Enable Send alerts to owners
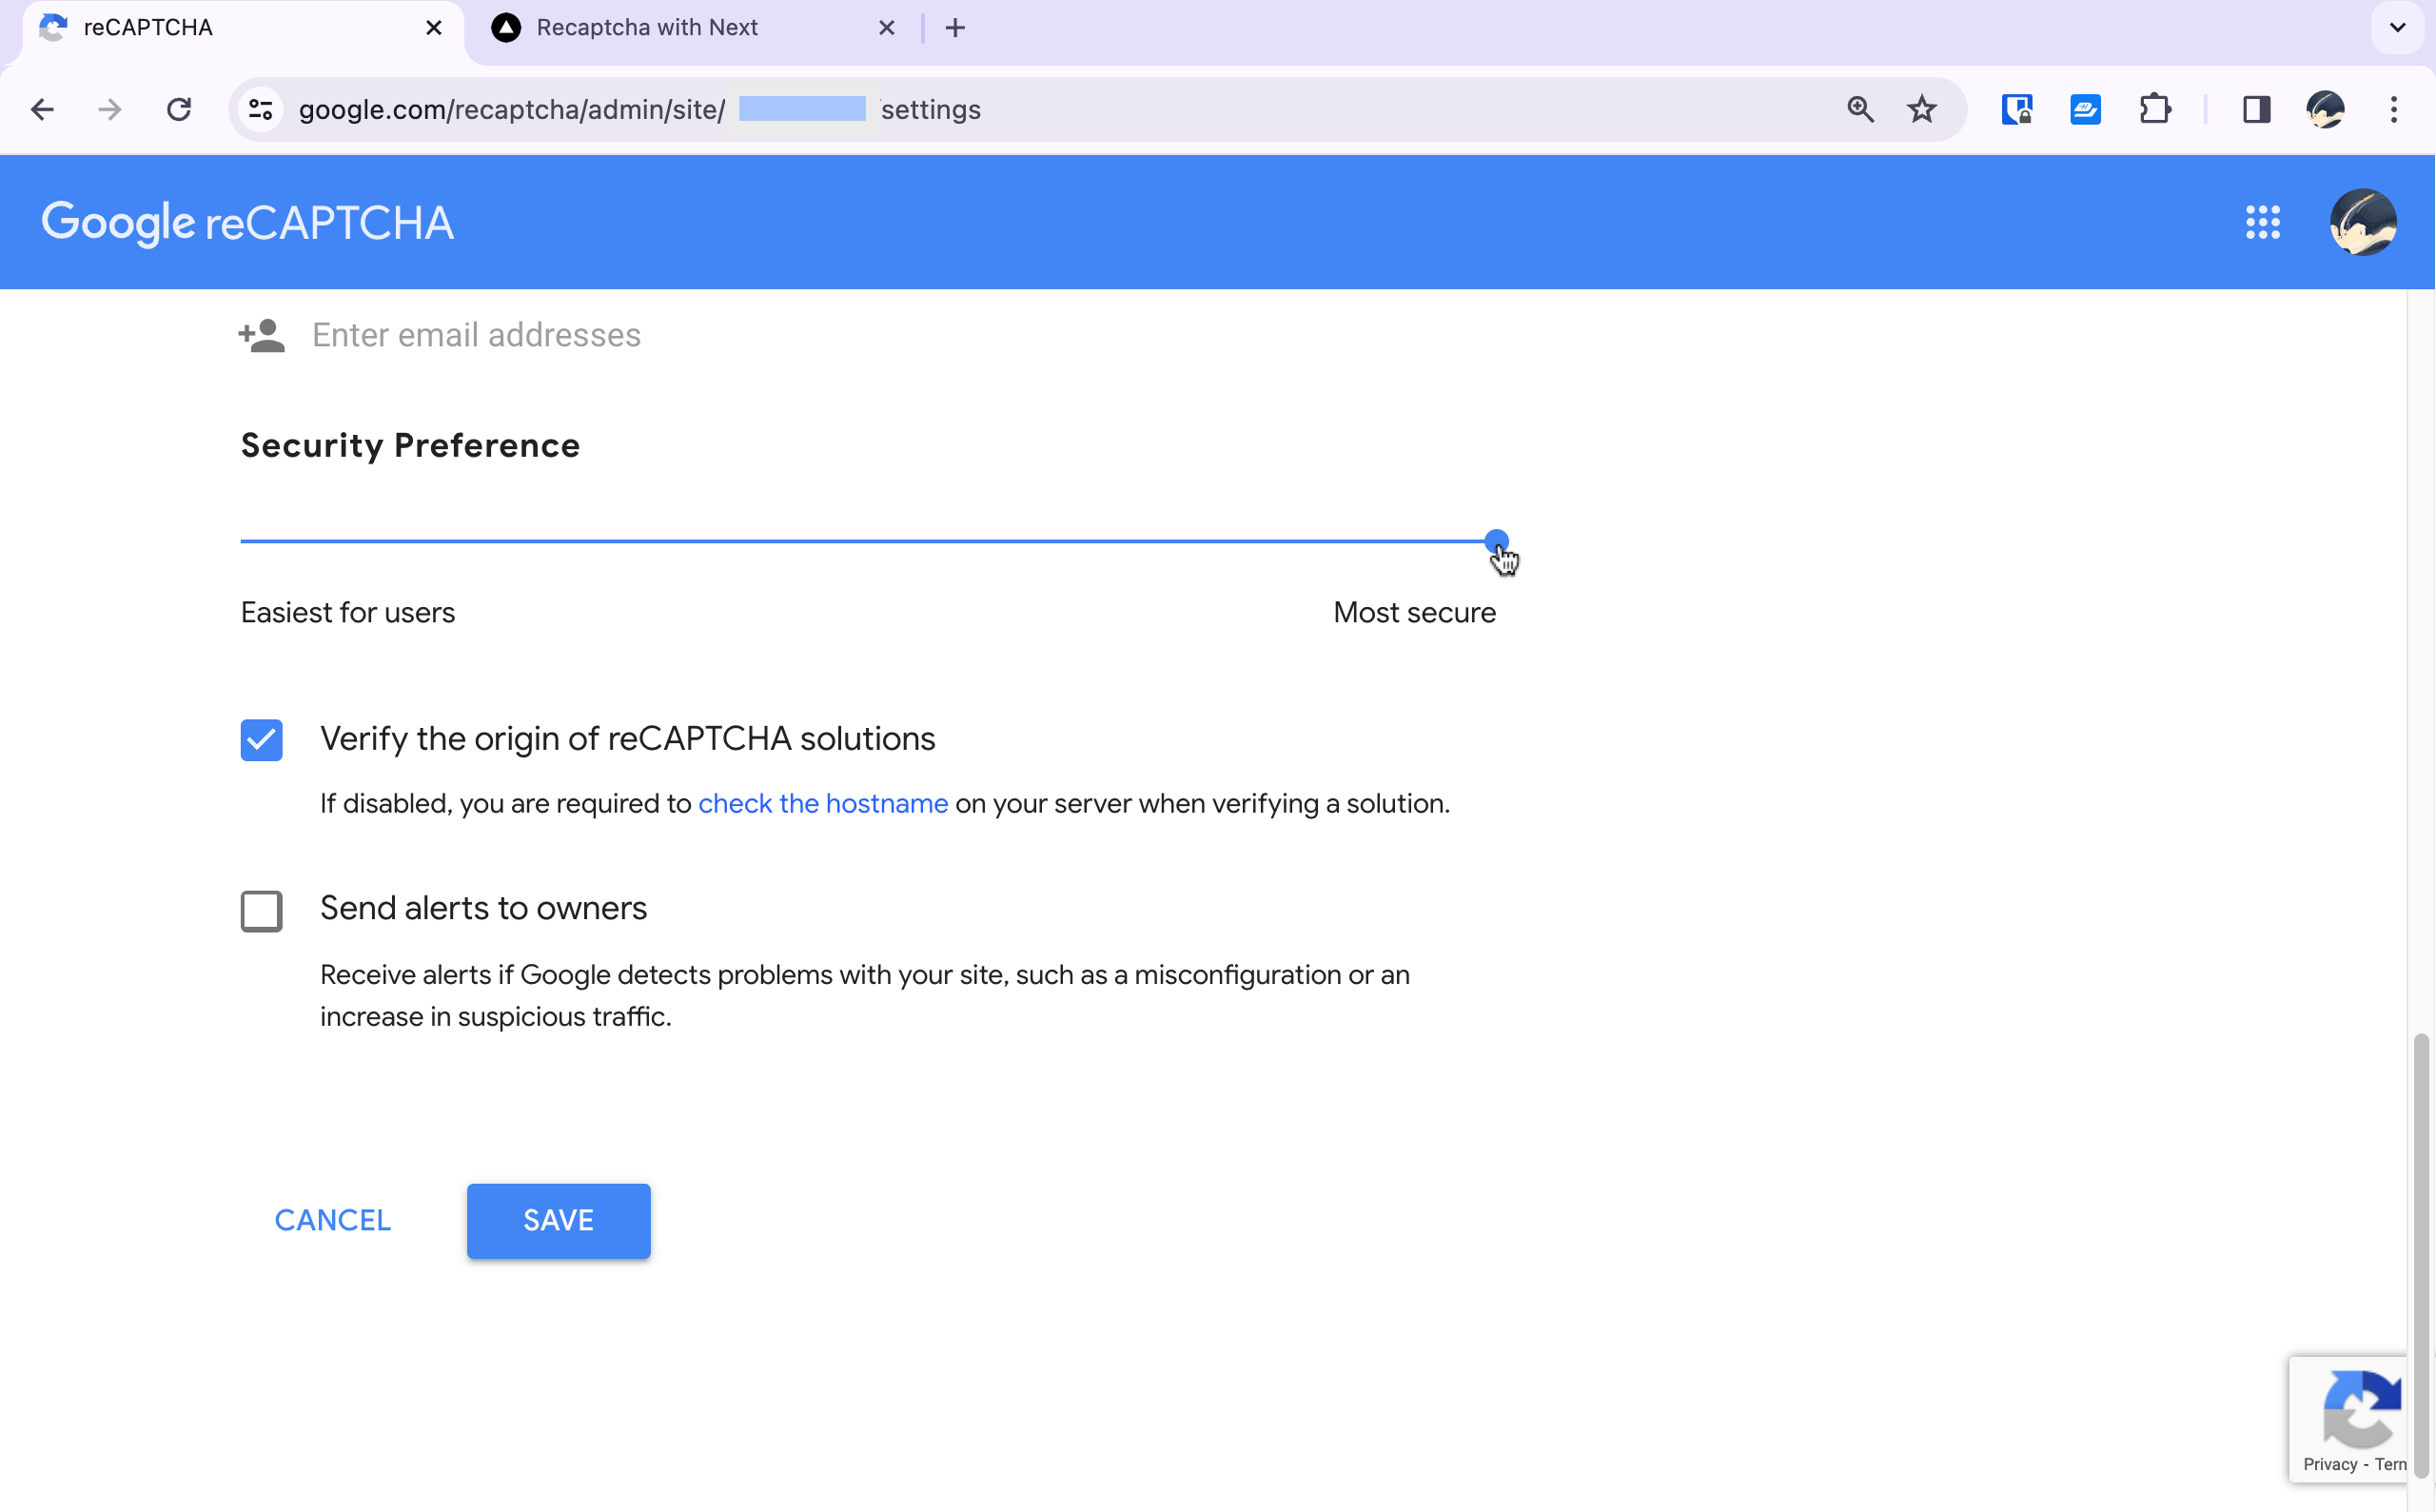This screenshot has width=2436, height=1512. coord(261,910)
